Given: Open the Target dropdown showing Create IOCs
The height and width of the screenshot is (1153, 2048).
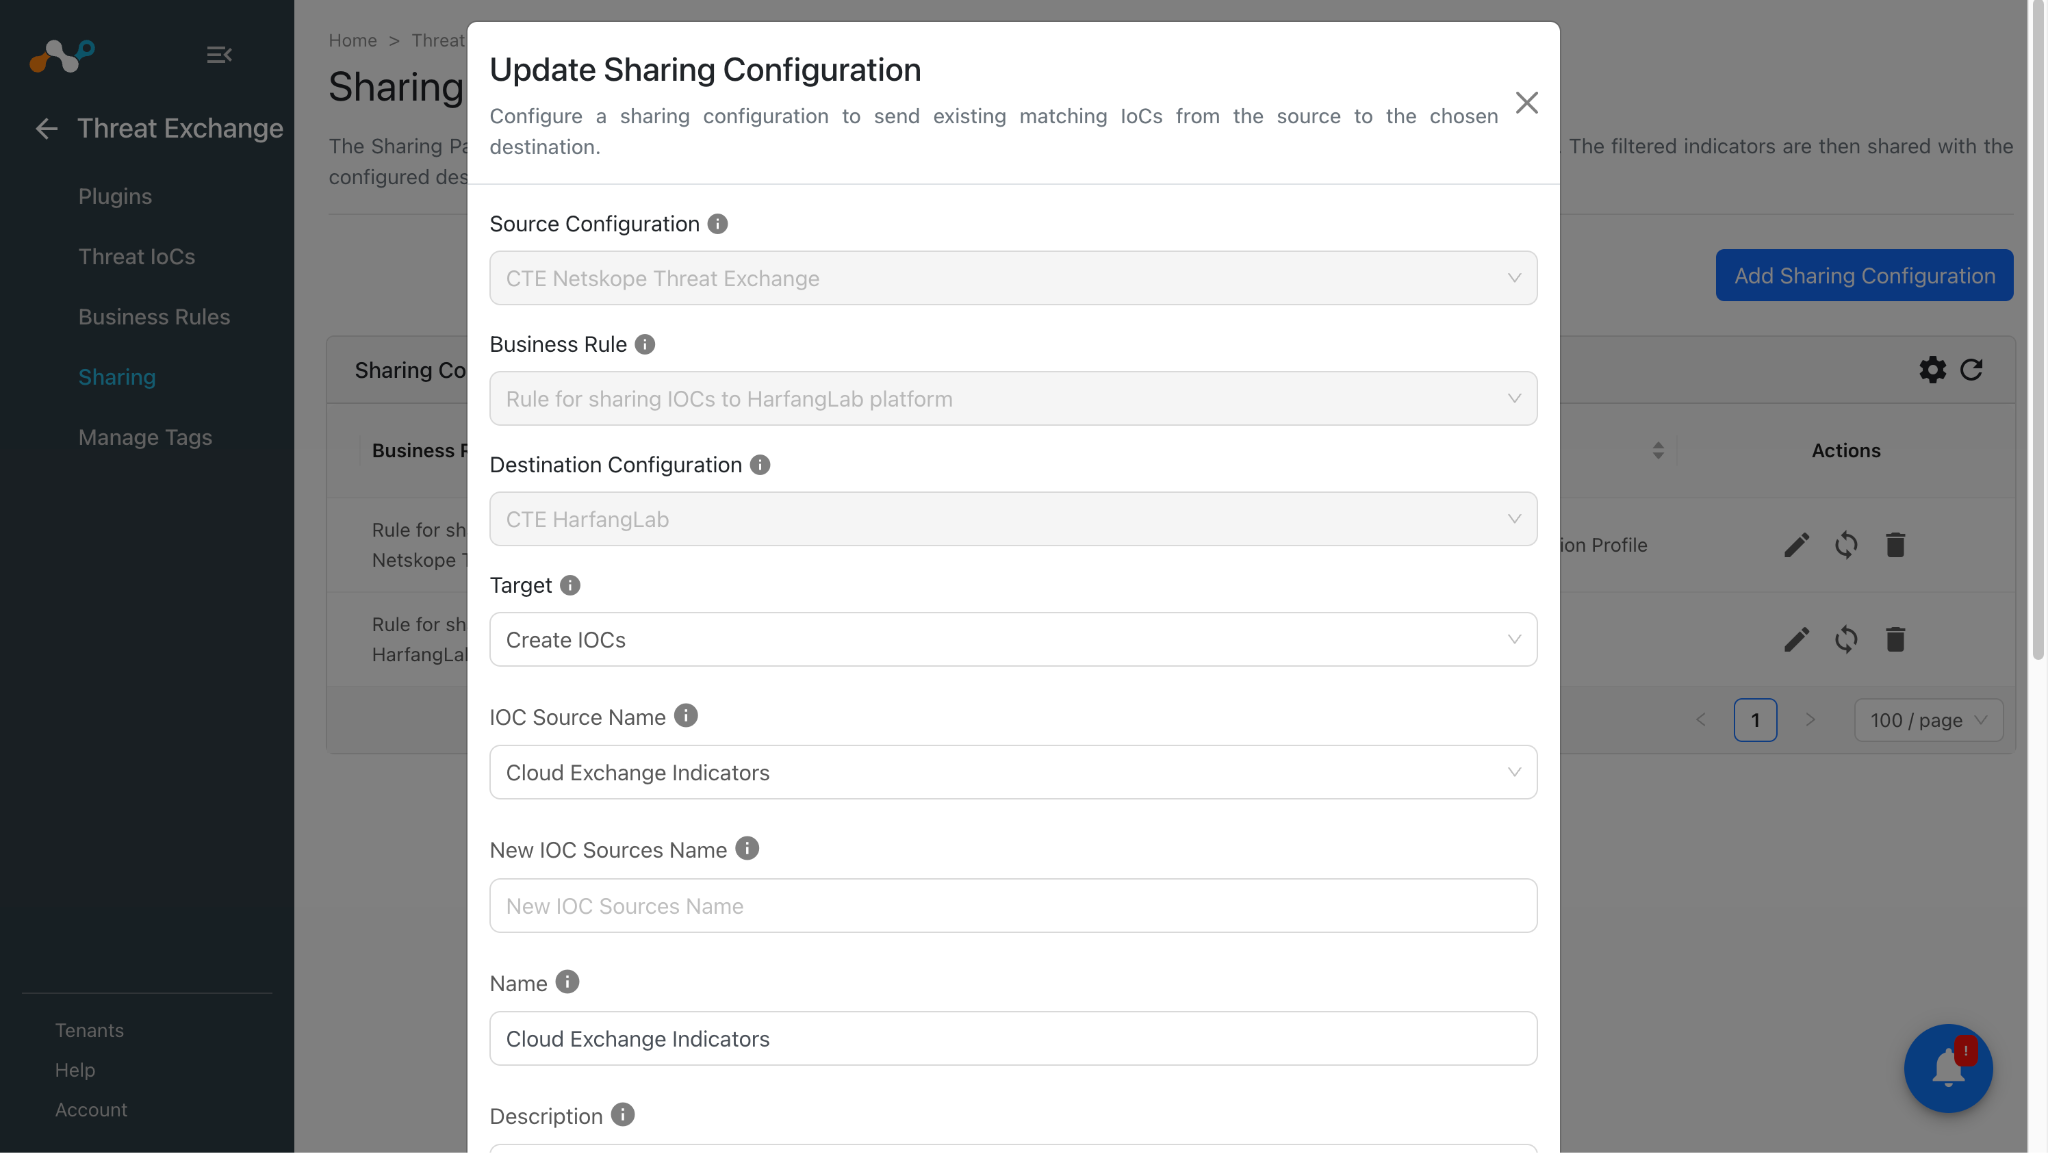Looking at the screenshot, I should [1013, 640].
